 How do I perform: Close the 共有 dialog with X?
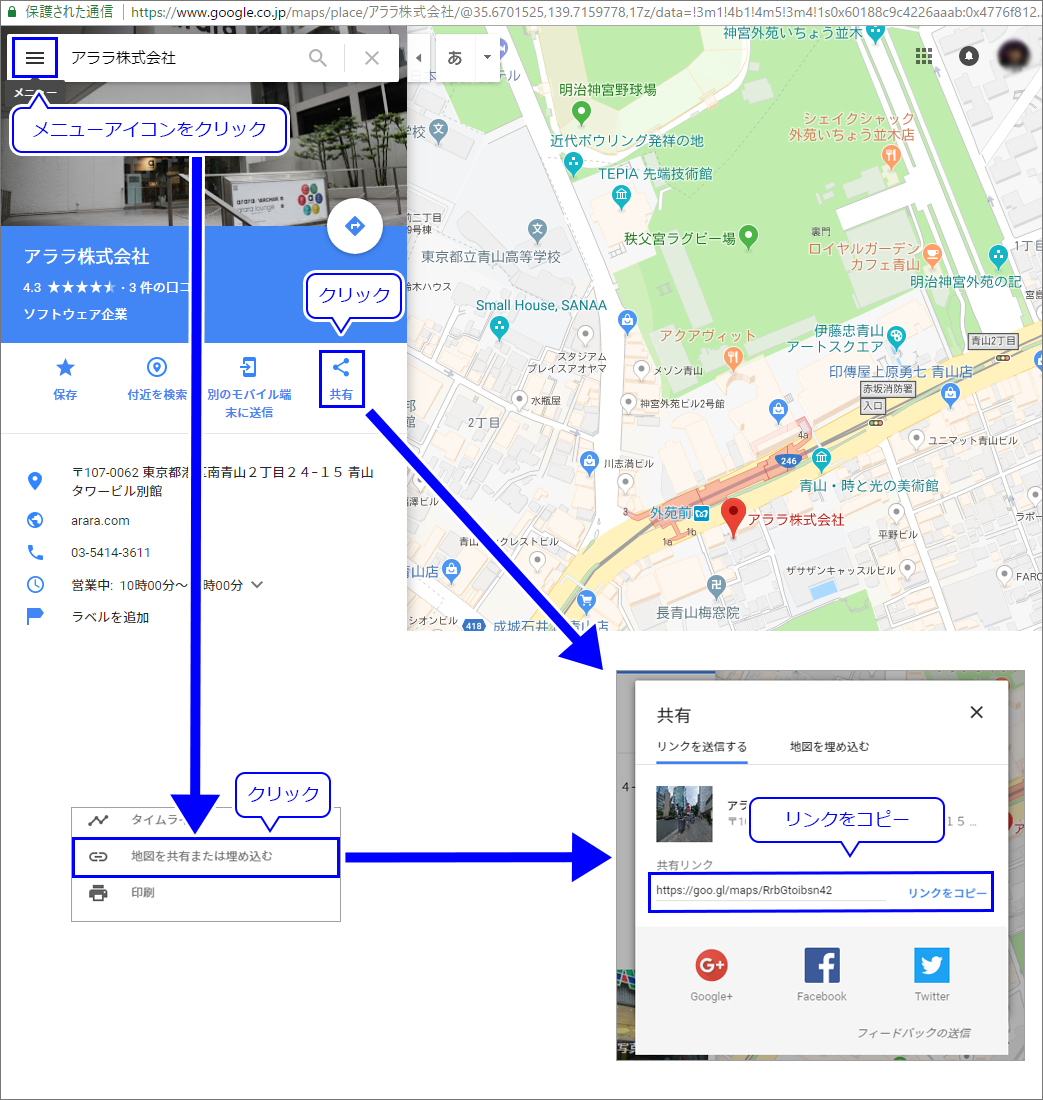[976, 713]
